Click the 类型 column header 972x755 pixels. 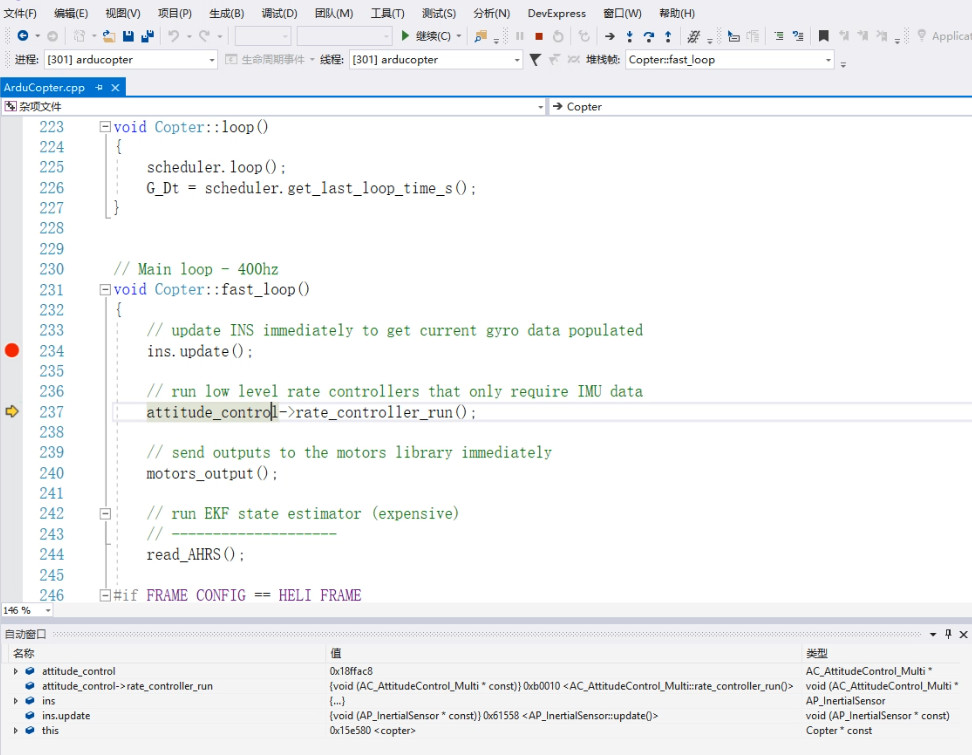click(816, 653)
